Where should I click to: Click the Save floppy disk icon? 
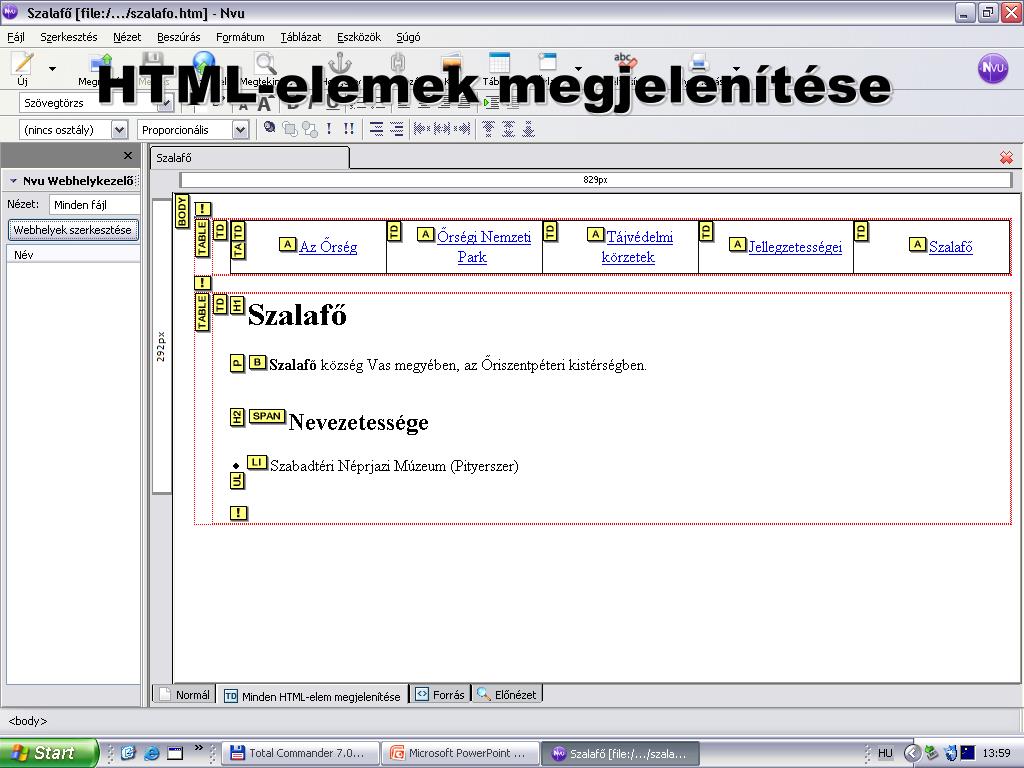point(153,63)
